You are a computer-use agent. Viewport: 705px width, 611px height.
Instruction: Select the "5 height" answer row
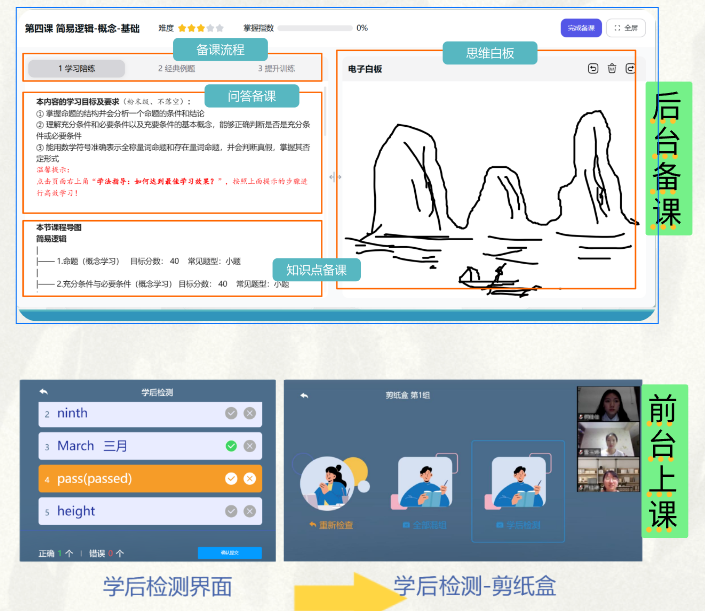coord(150,511)
